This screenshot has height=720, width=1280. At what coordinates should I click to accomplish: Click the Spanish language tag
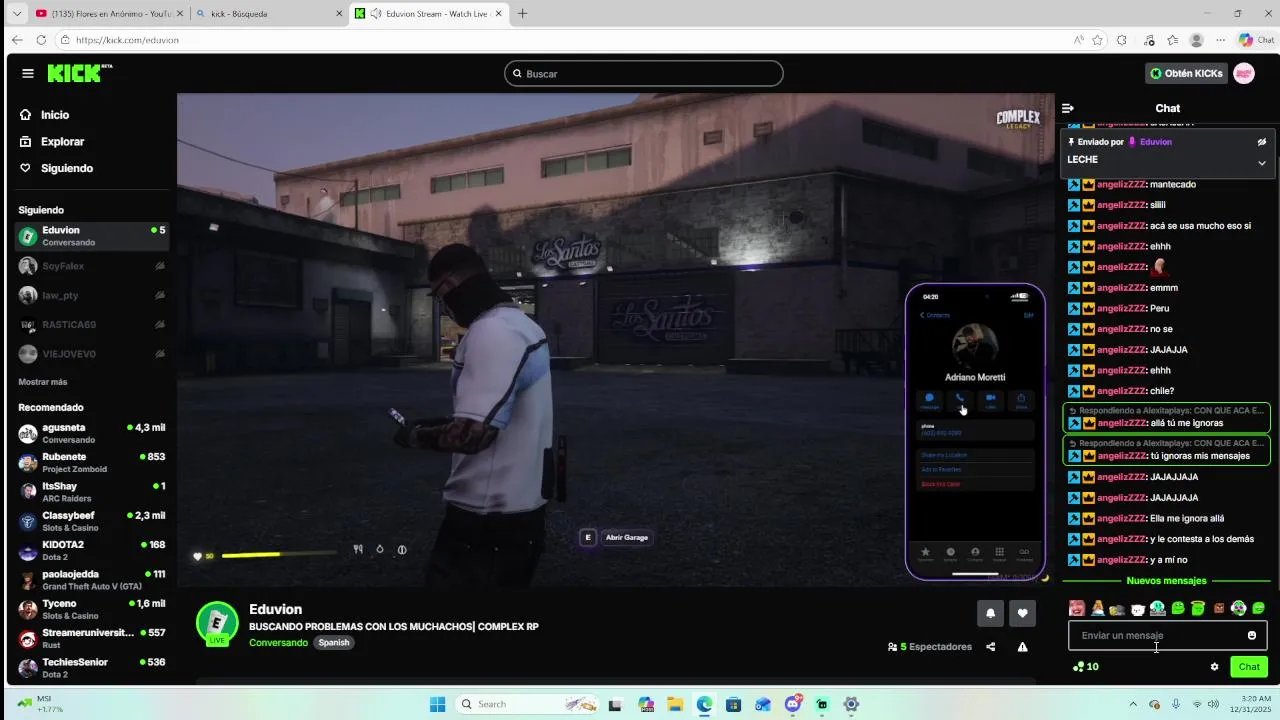pos(333,642)
